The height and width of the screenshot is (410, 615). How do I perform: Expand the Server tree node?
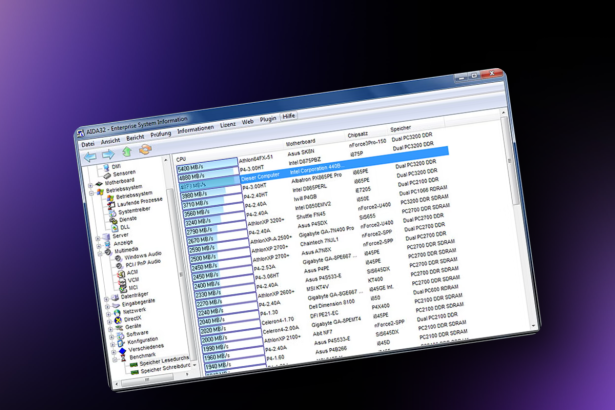[98, 238]
